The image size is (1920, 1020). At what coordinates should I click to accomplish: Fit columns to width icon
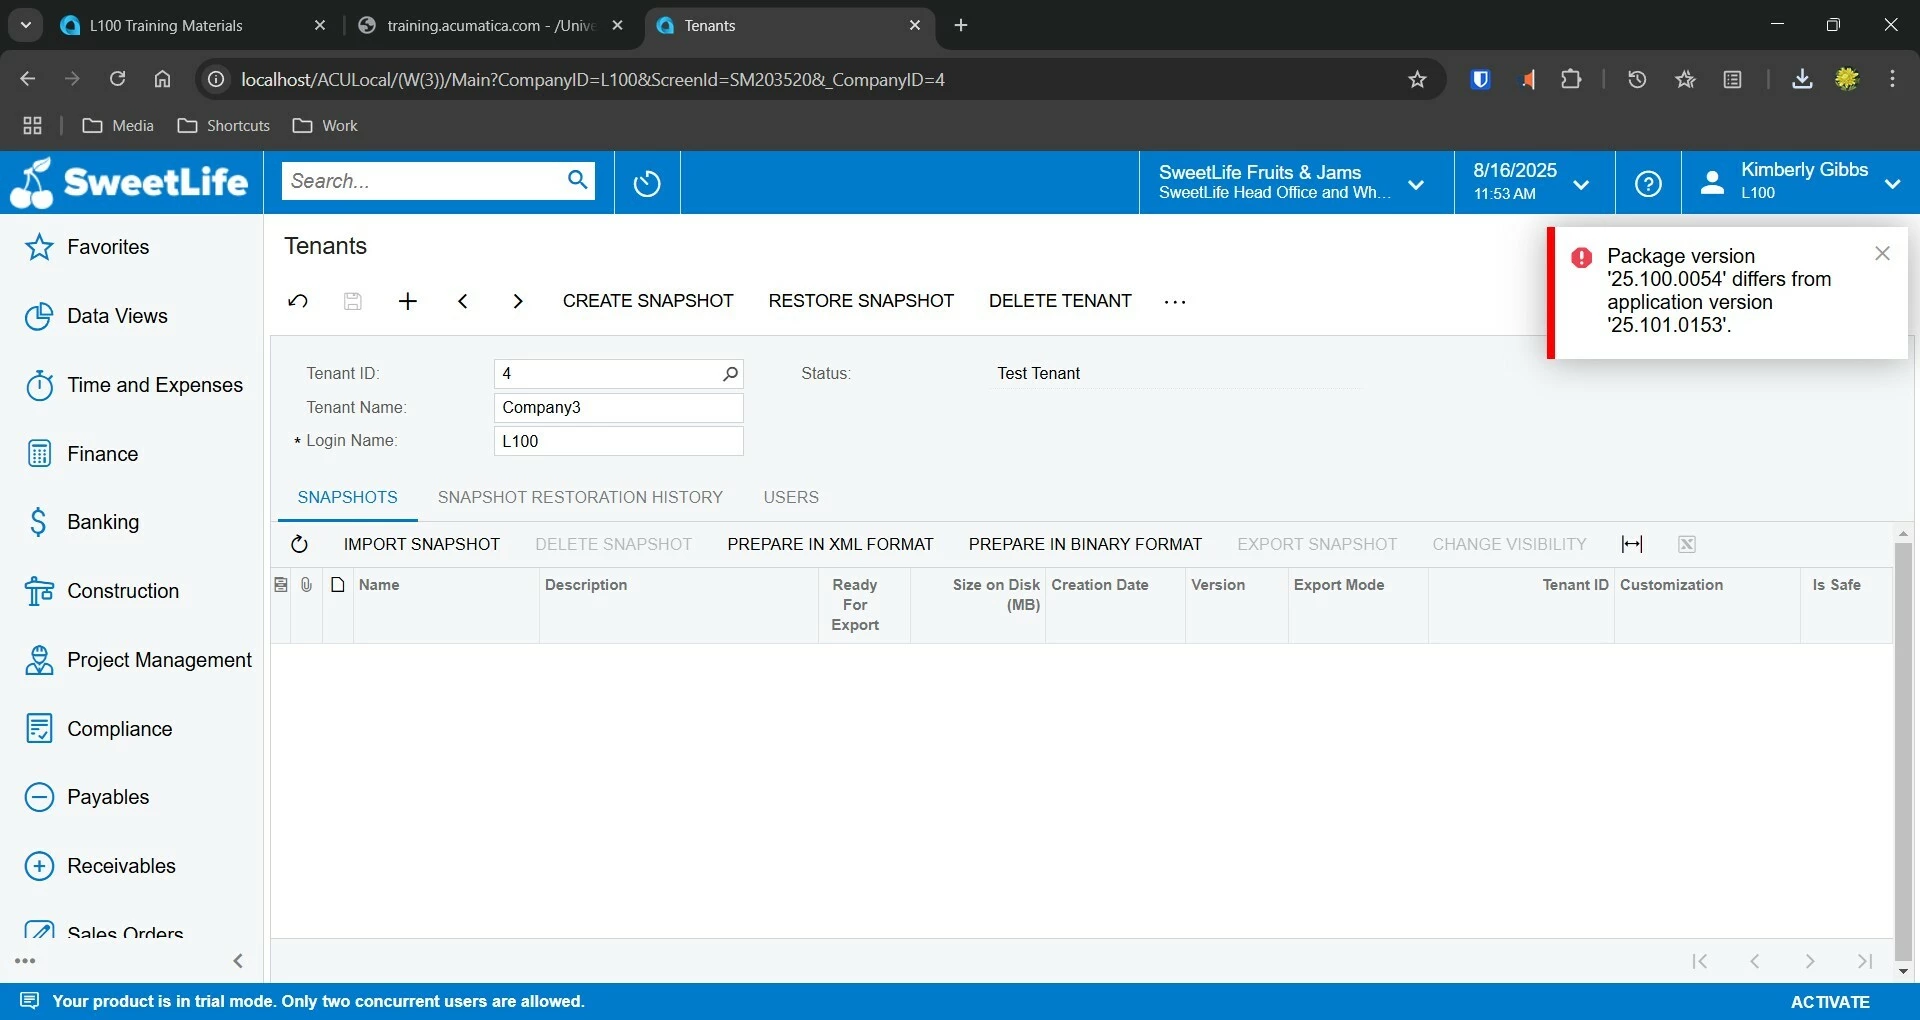point(1632,544)
